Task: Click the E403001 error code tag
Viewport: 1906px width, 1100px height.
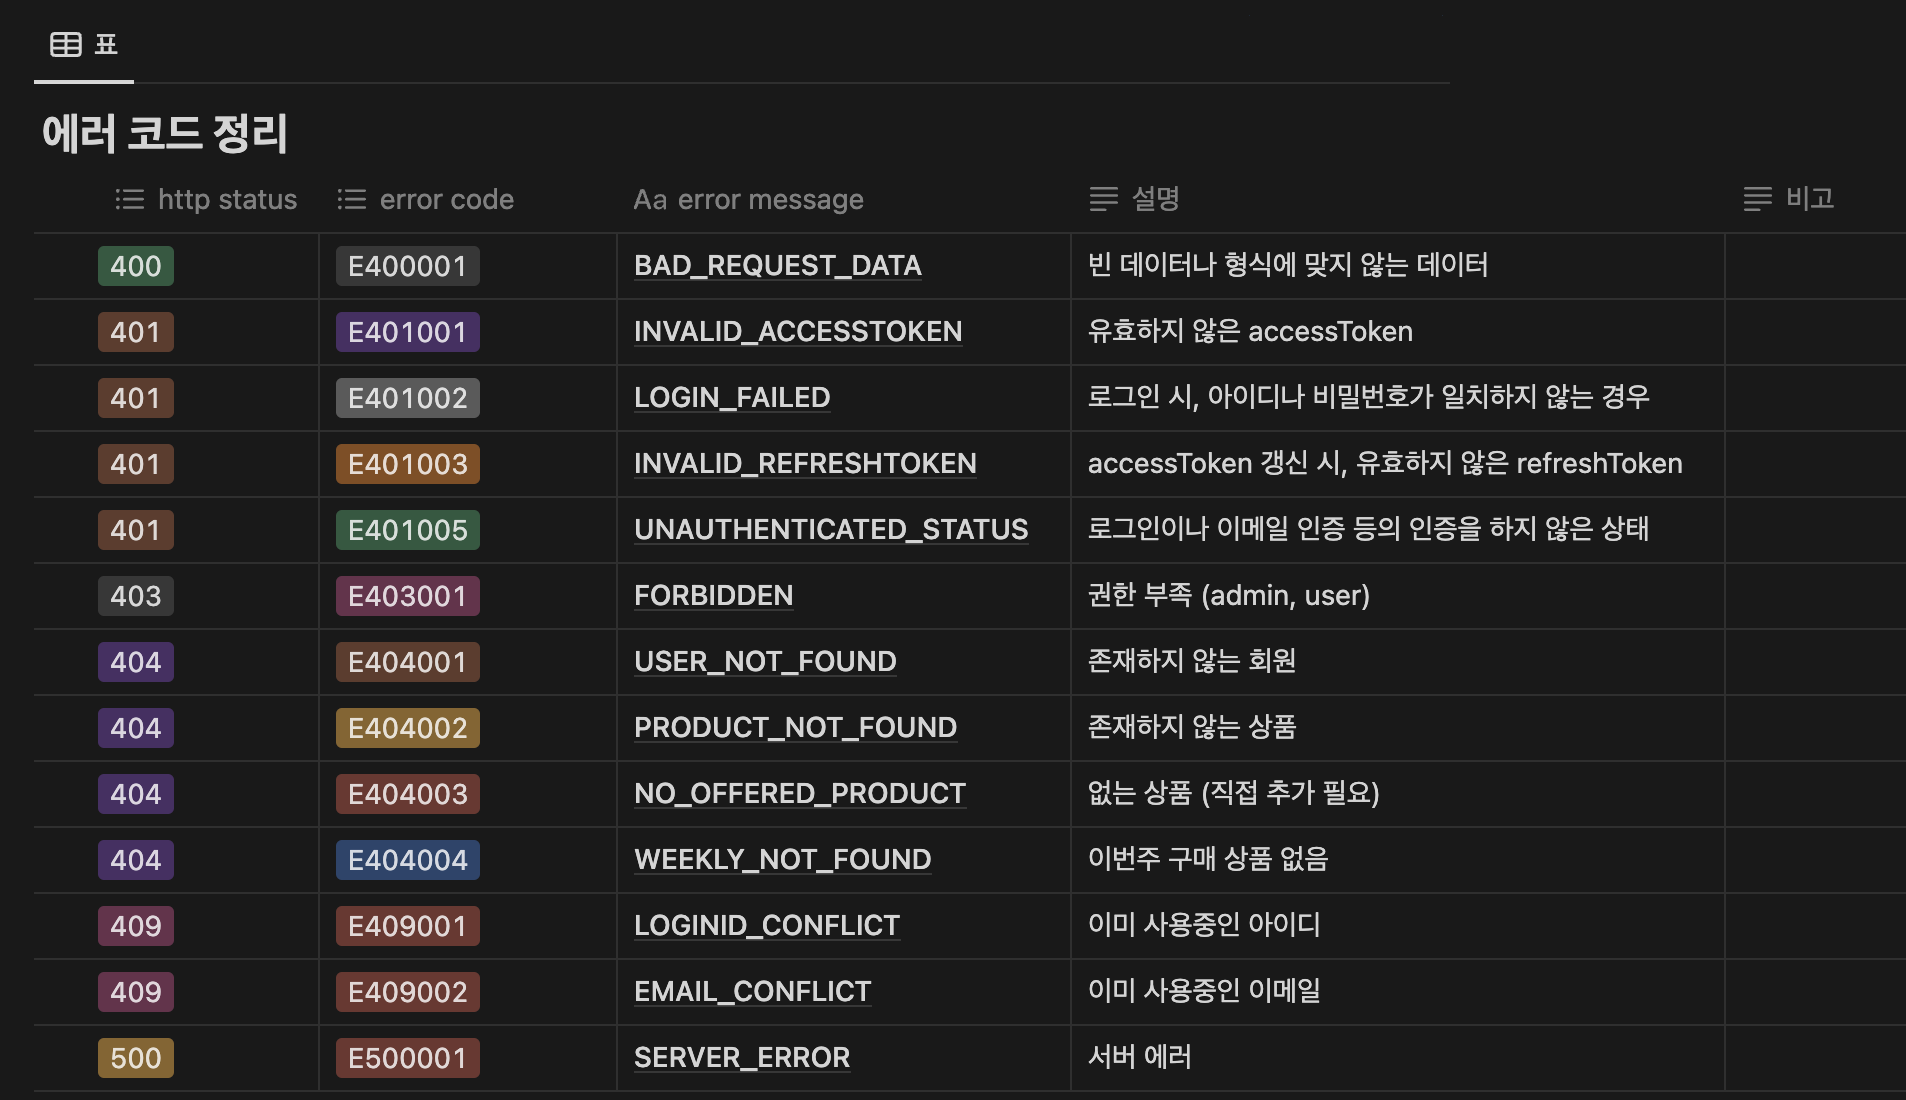Action: click(x=408, y=596)
